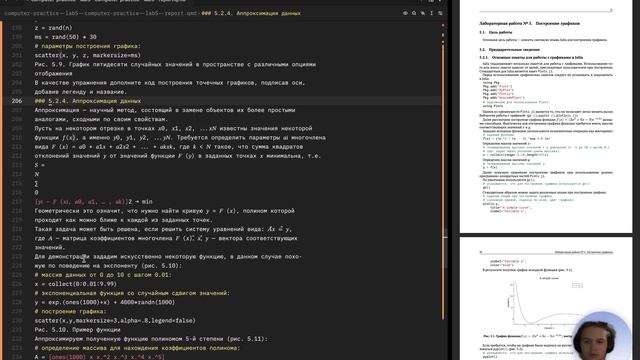Viewport: 640px width, 360px height.
Task: Click the inline assist wand icon
Action: 423,13
